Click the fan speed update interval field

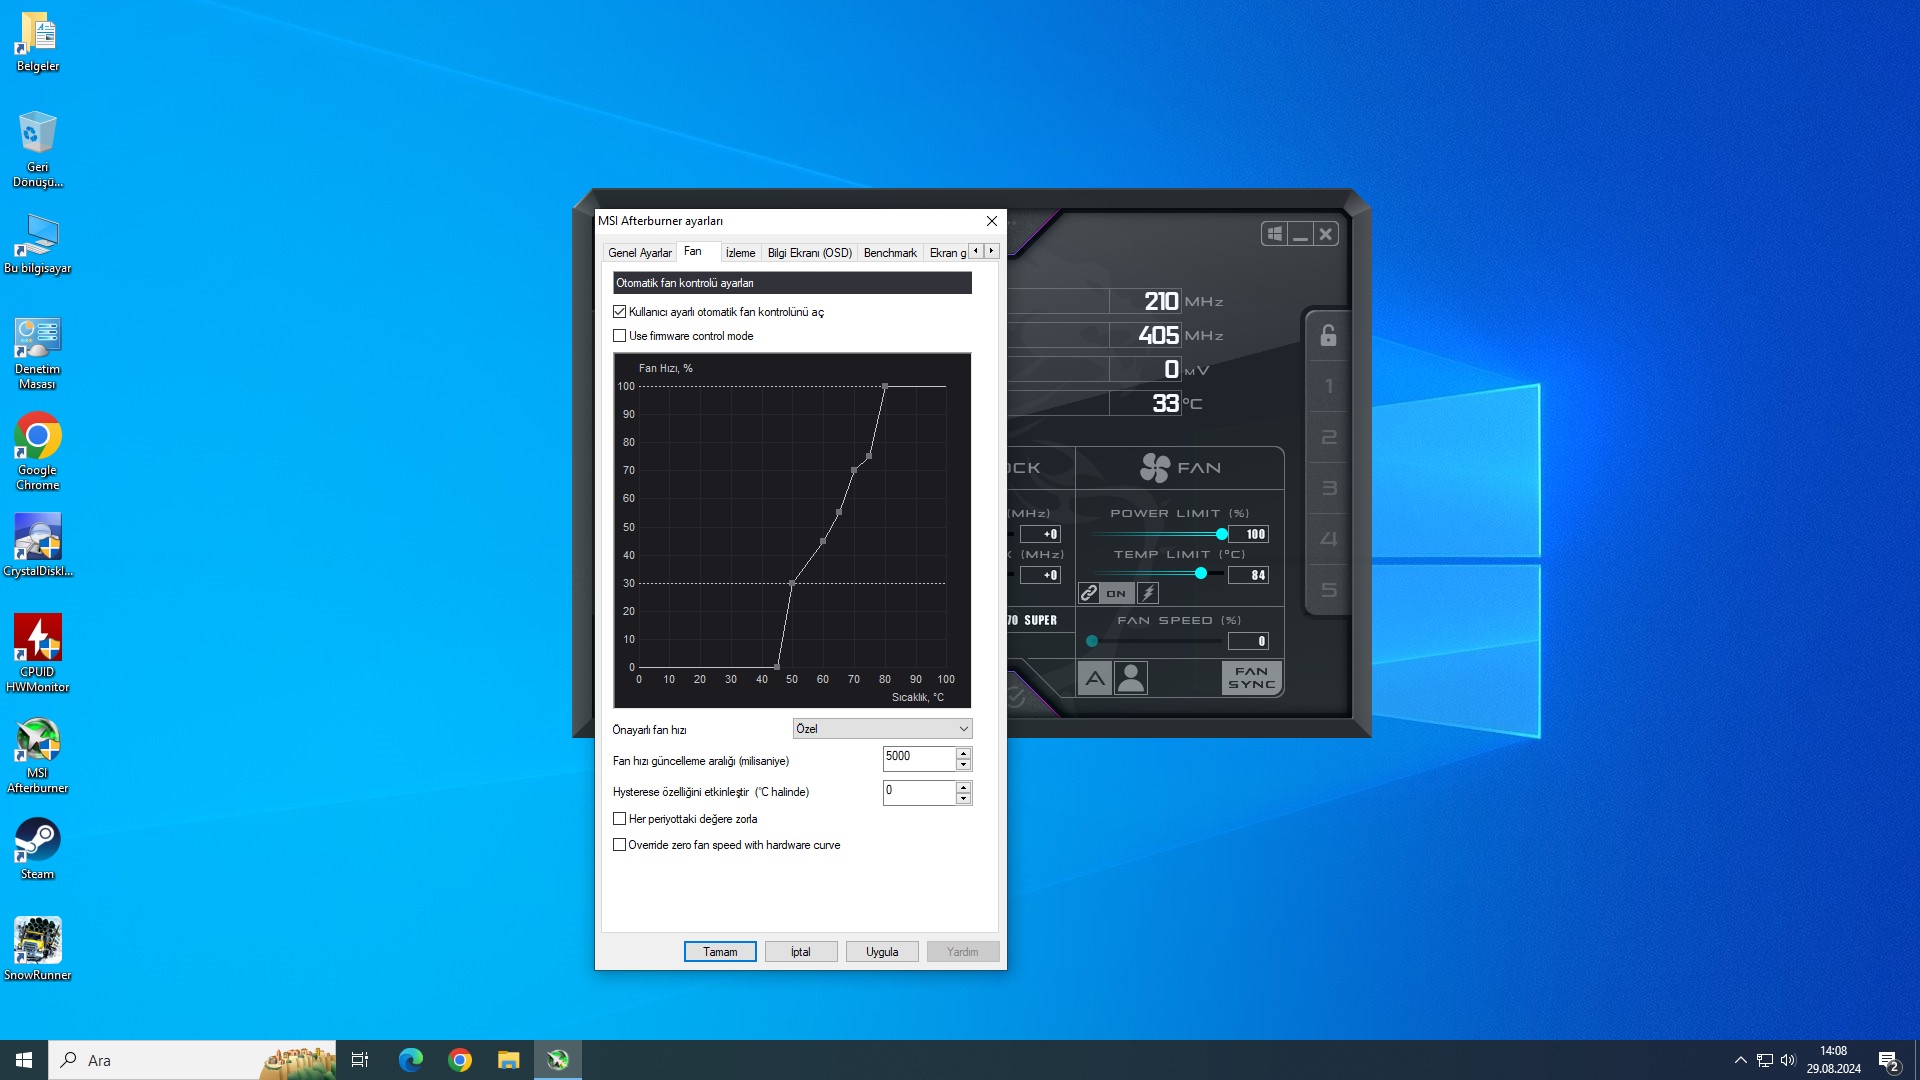[x=919, y=758]
